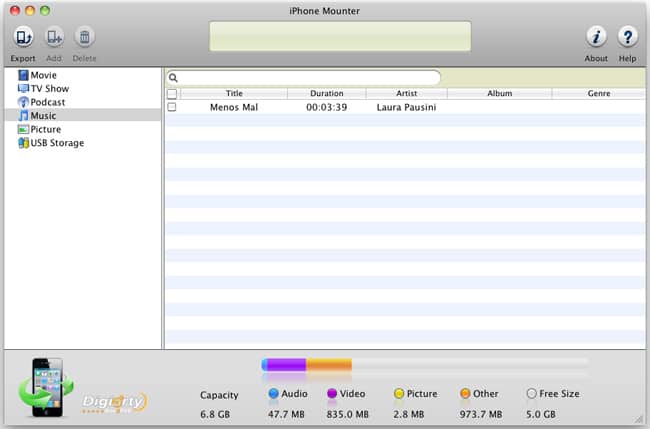This screenshot has height=429, width=650.
Task: Click the Digiarty logo
Action: tap(114, 402)
